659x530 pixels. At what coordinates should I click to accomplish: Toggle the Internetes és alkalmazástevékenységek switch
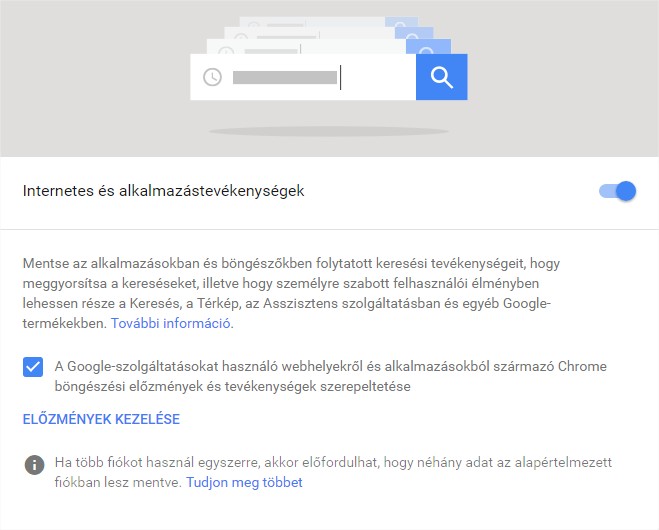(x=617, y=191)
